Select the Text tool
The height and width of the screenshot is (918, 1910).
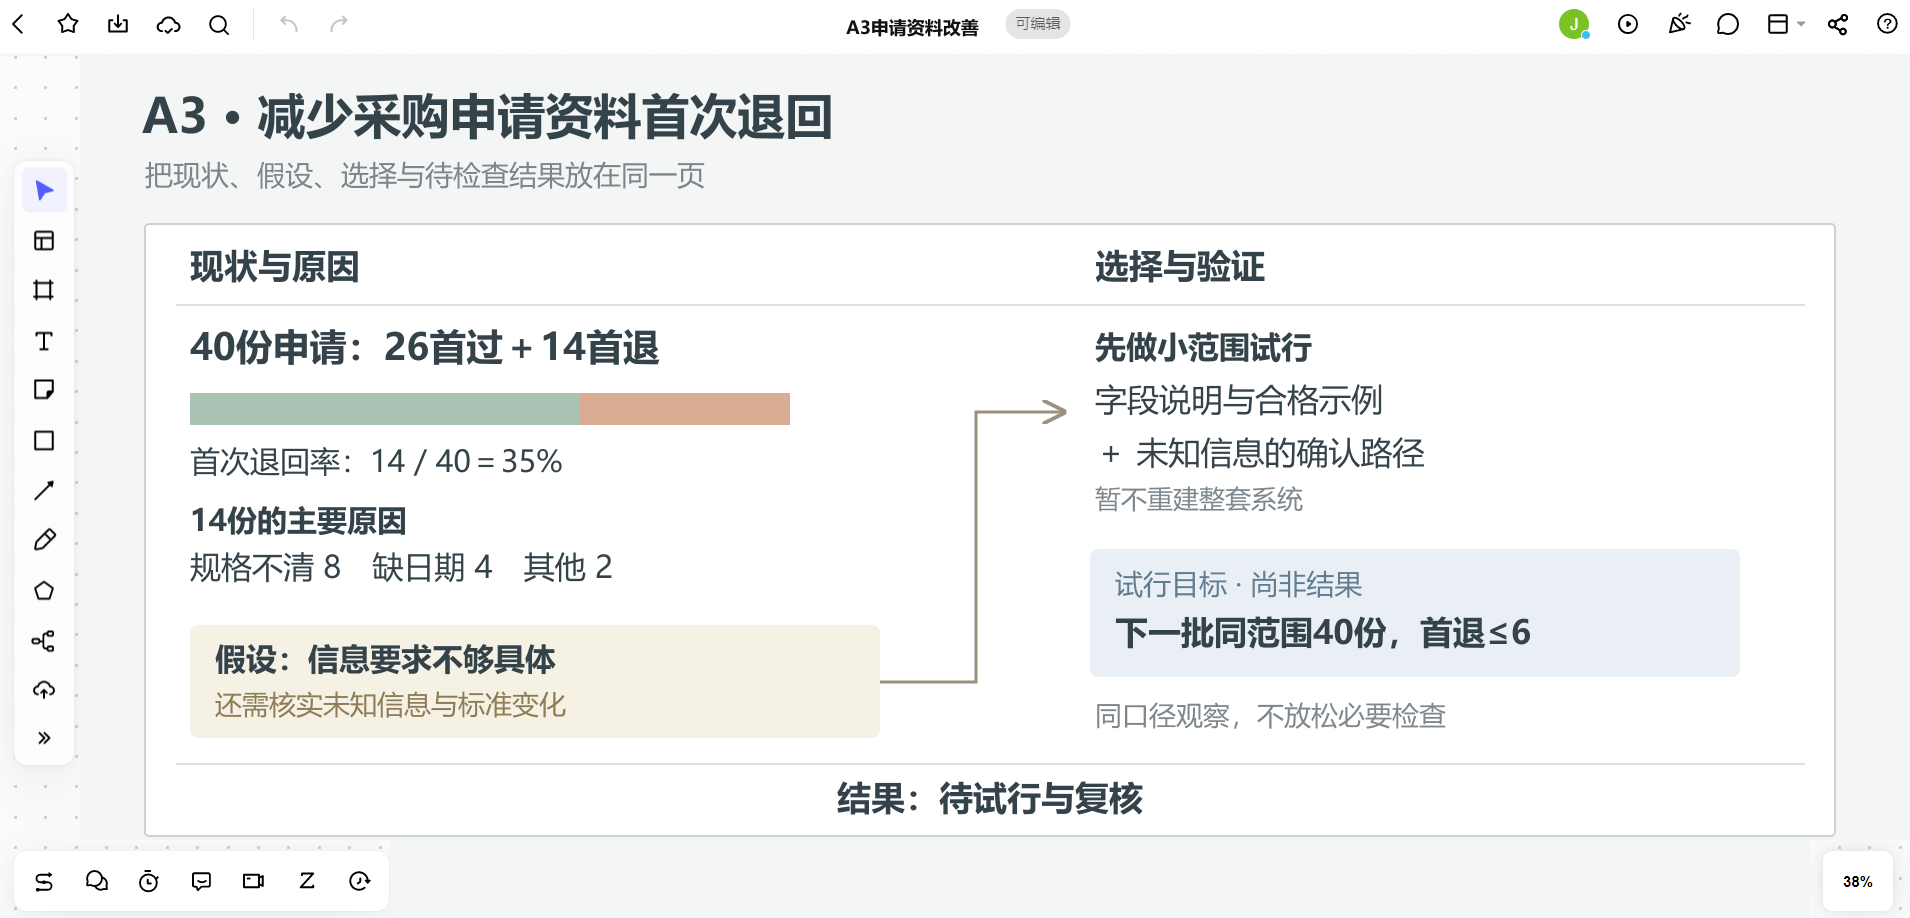click(44, 341)
